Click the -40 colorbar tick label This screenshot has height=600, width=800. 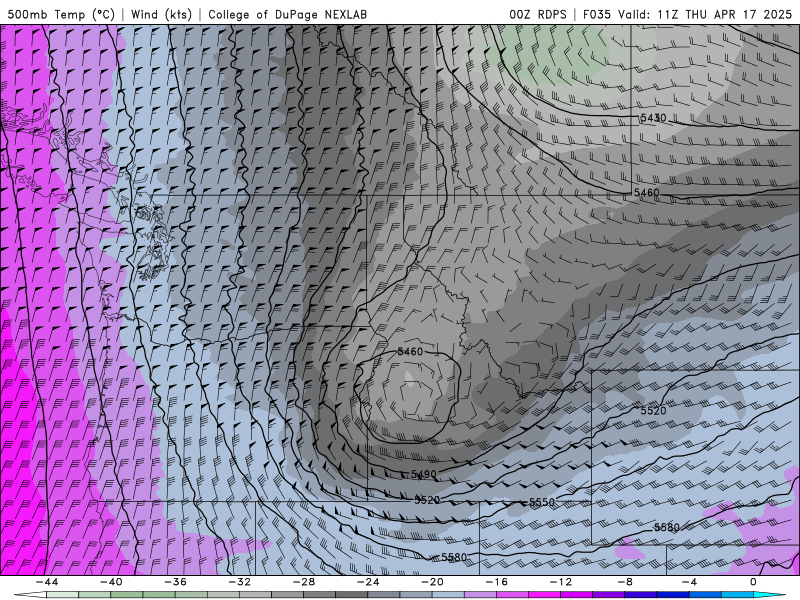coord(111,582)
